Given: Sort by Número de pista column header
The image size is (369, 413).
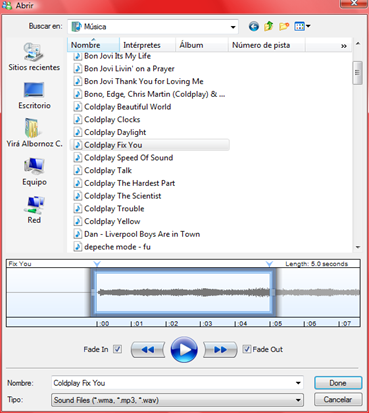Looking at the screenshot, I should (x=267, y=45).
